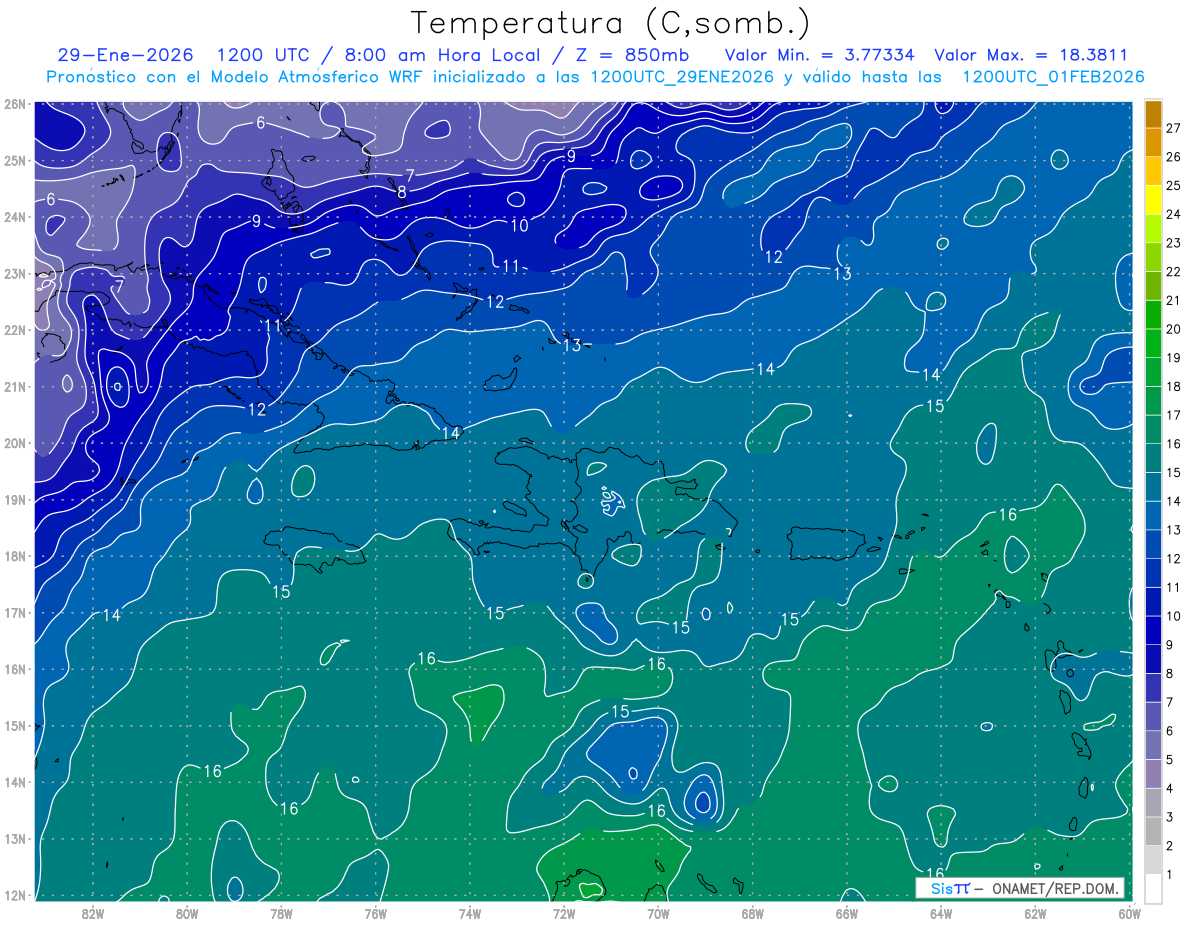Screen dimensions: 1200x927
Task: Click the '12N' latitude axis label
Action: (x=14, y=895)
